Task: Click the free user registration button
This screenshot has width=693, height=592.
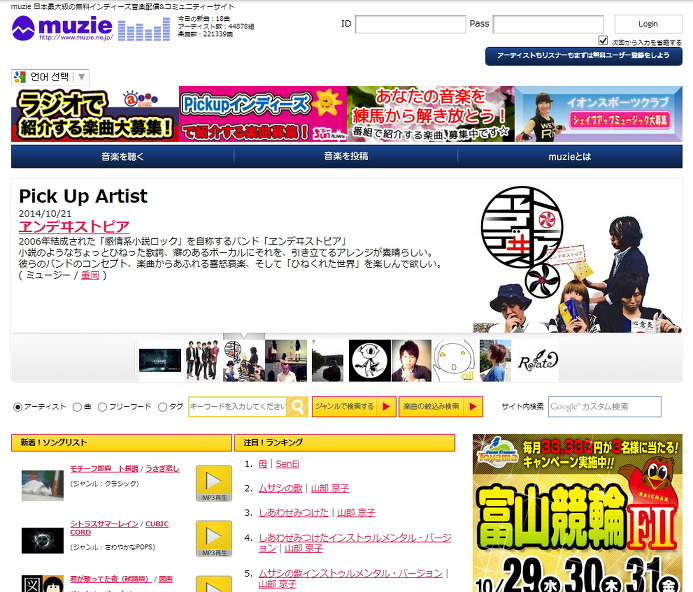Action: [x=583, y=56]
